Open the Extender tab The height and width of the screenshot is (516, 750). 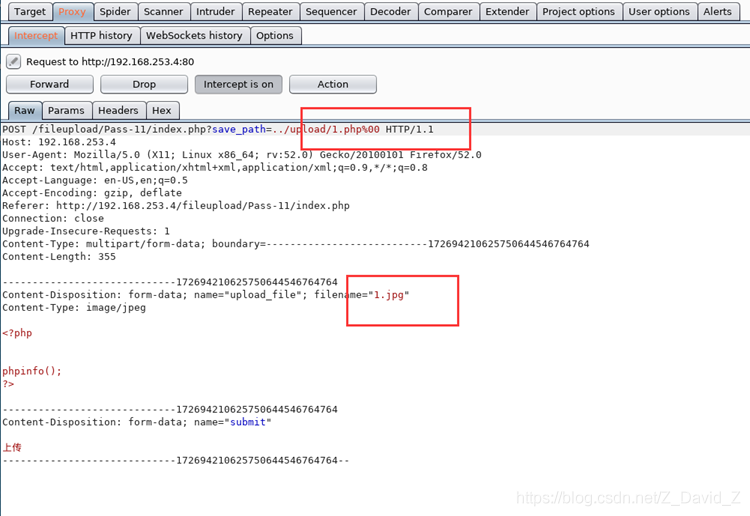point(507,11)
